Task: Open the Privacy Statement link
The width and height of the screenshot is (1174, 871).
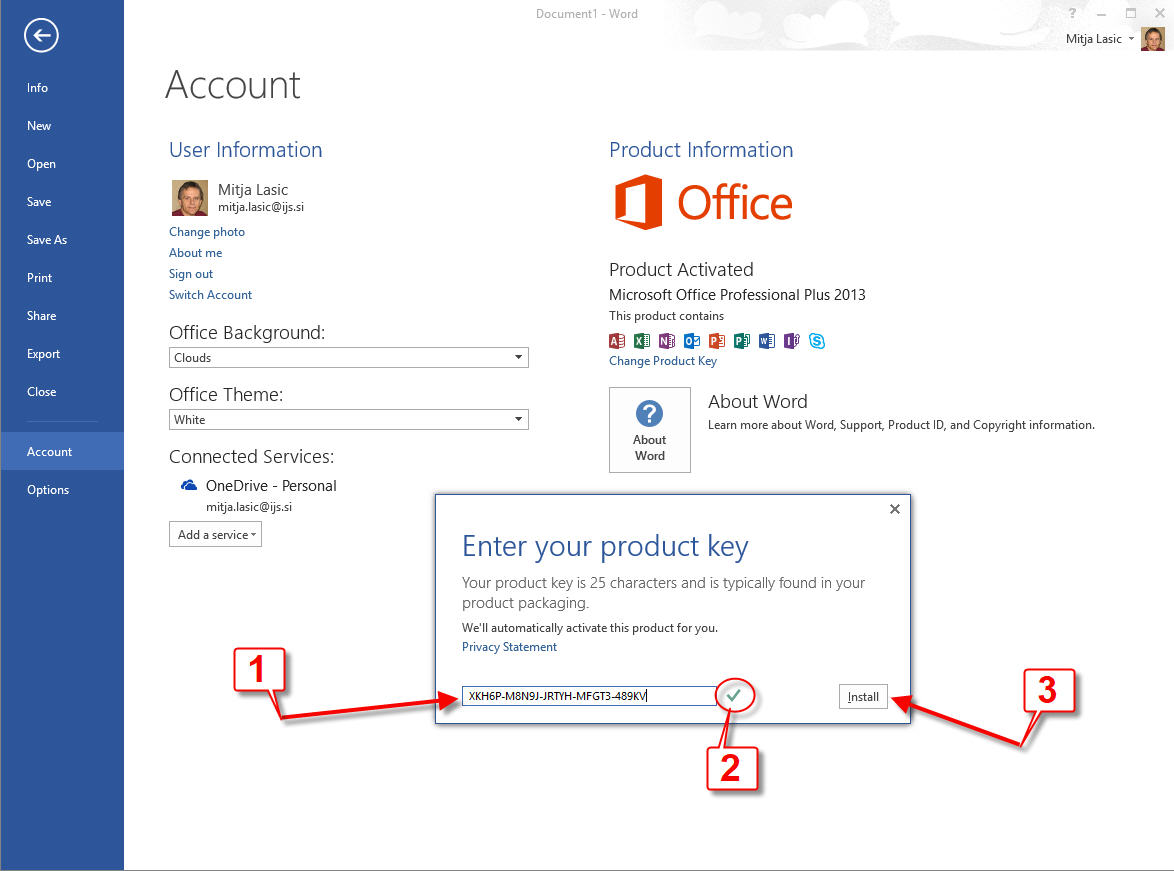Action: click(509, 647)
